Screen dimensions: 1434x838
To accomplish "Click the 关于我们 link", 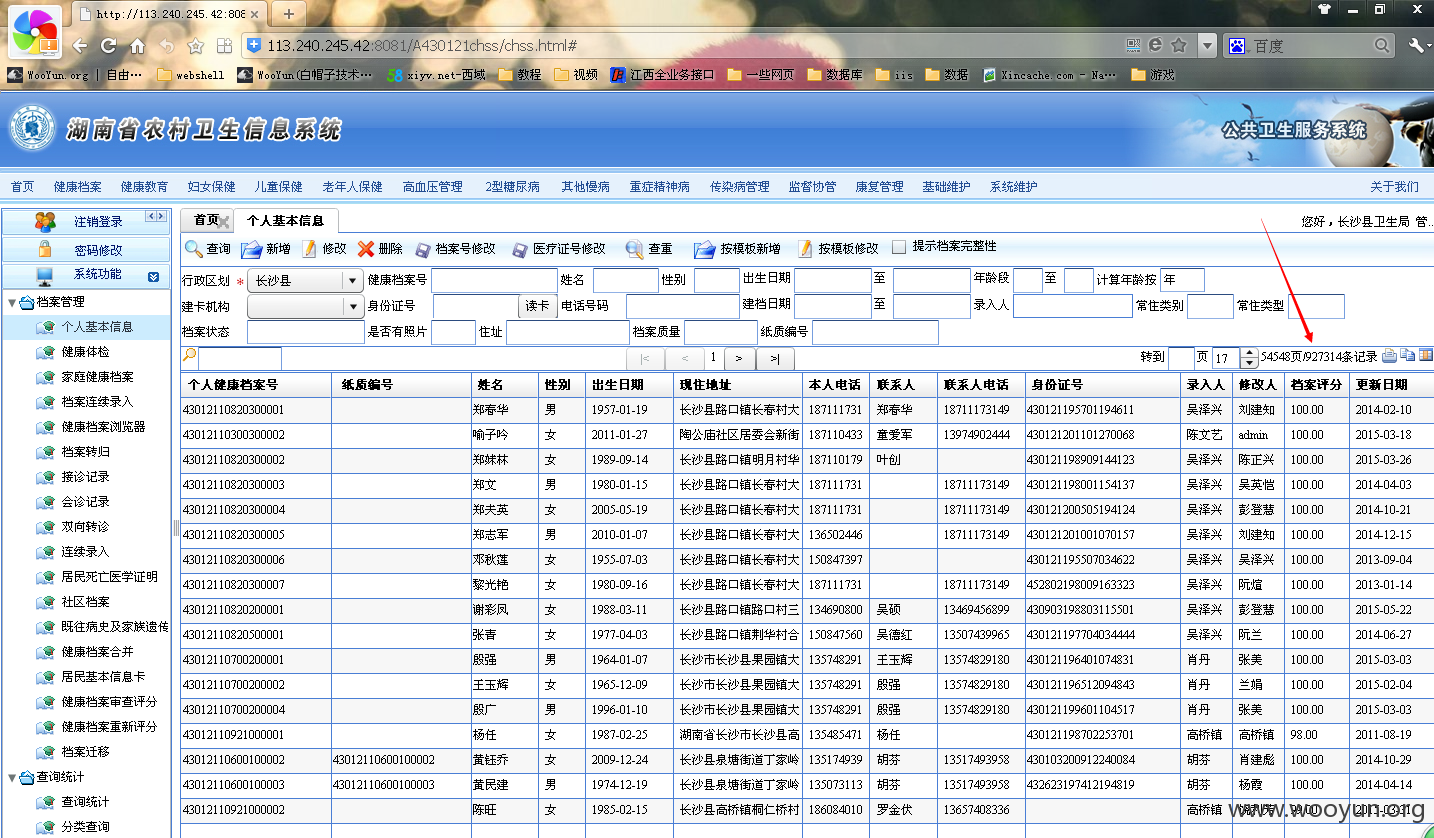I will 1394,187.
